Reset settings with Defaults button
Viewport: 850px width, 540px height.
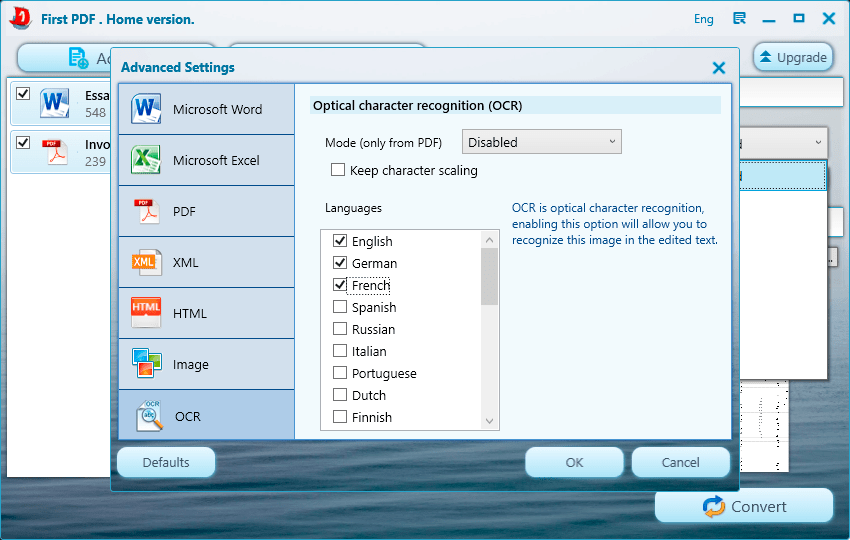[166, 462]
